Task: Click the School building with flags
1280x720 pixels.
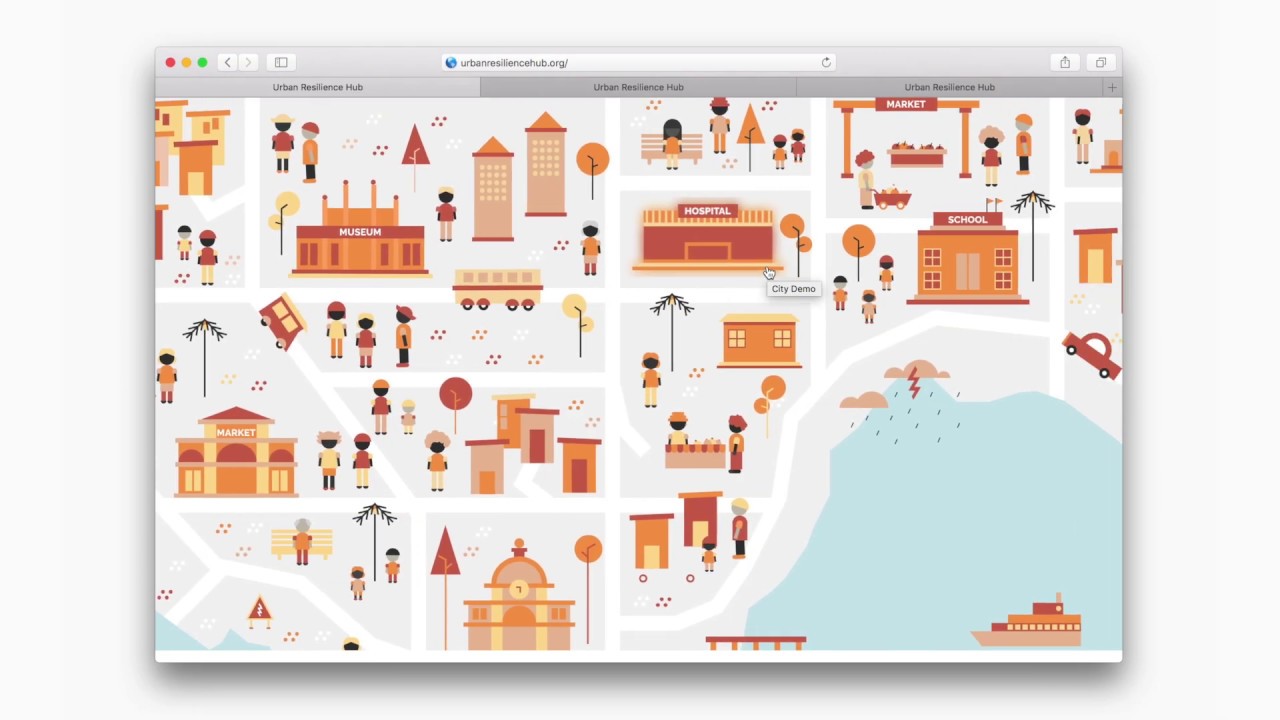Action: pos(967,252)
